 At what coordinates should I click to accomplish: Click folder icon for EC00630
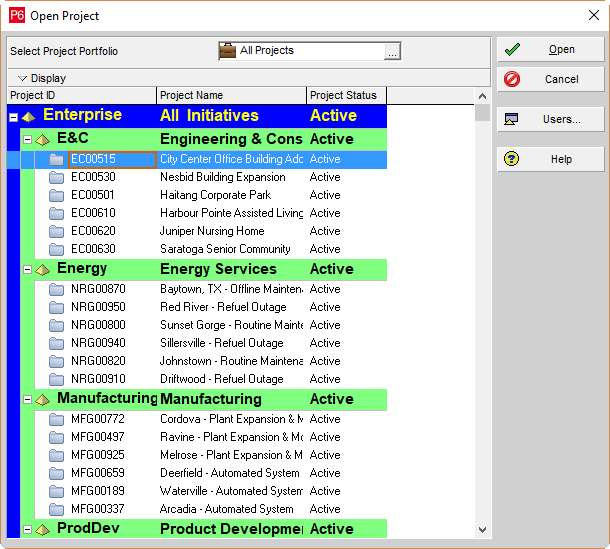coord(56,249)
